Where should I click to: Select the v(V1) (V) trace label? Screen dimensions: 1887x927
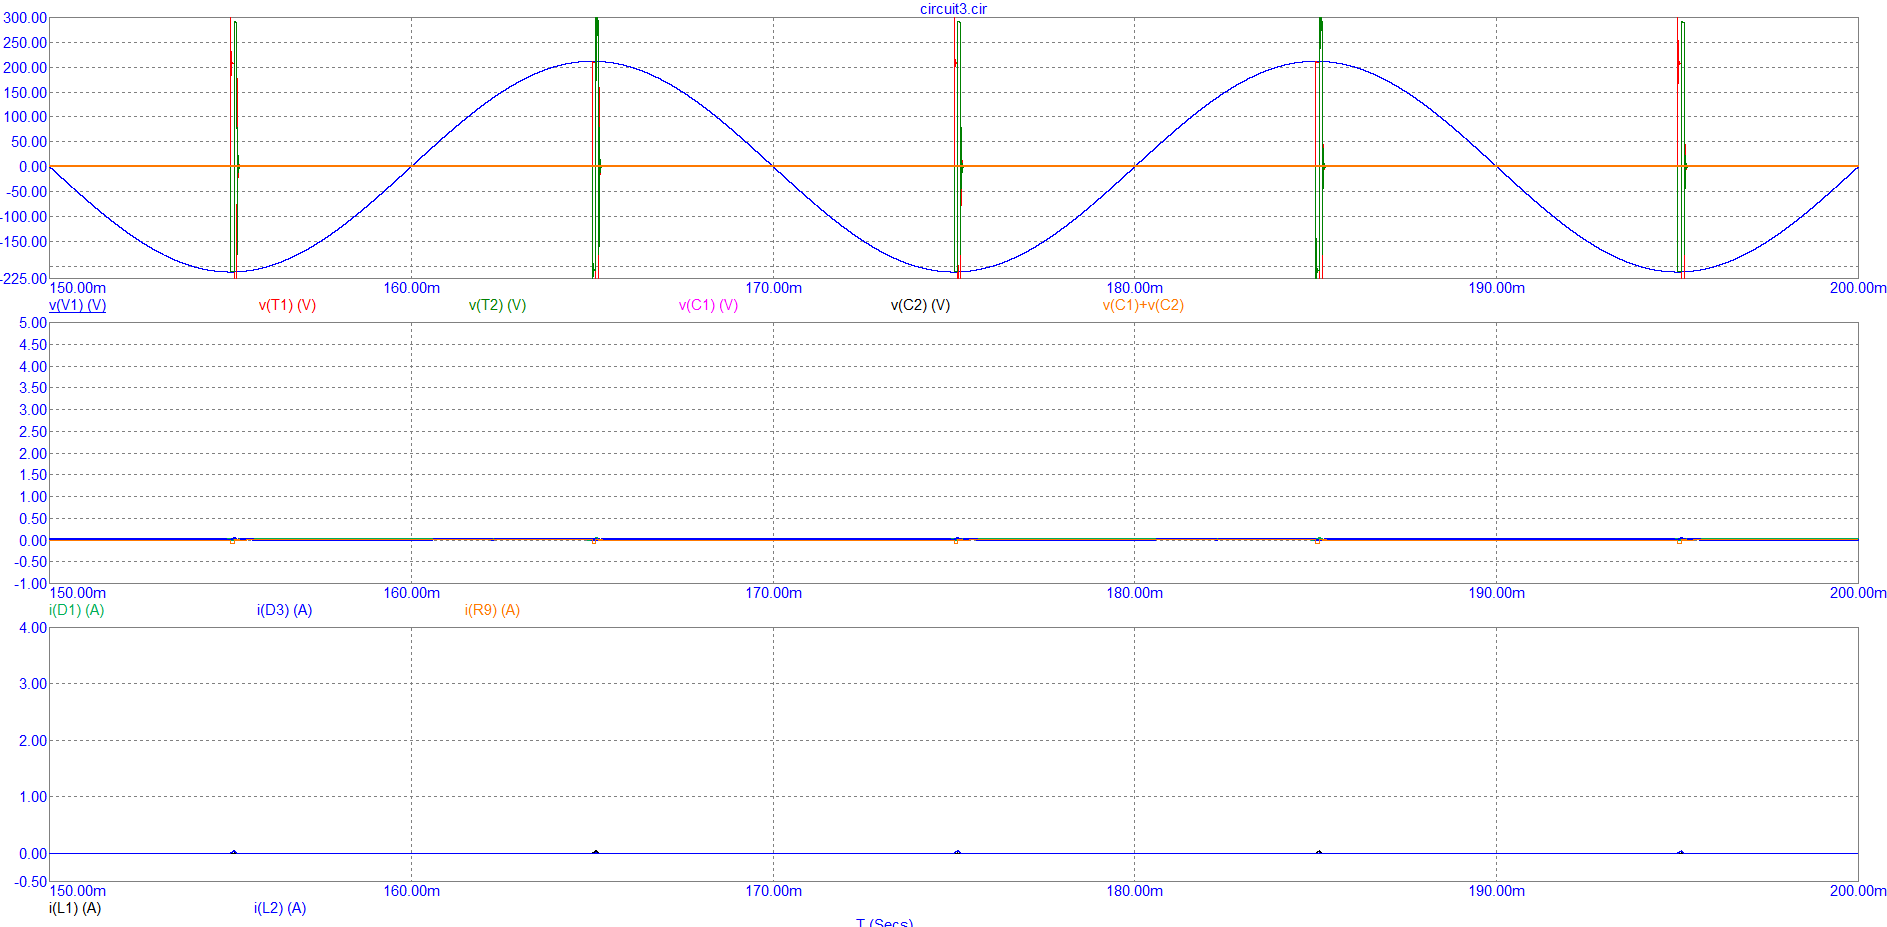coord(77,305)
